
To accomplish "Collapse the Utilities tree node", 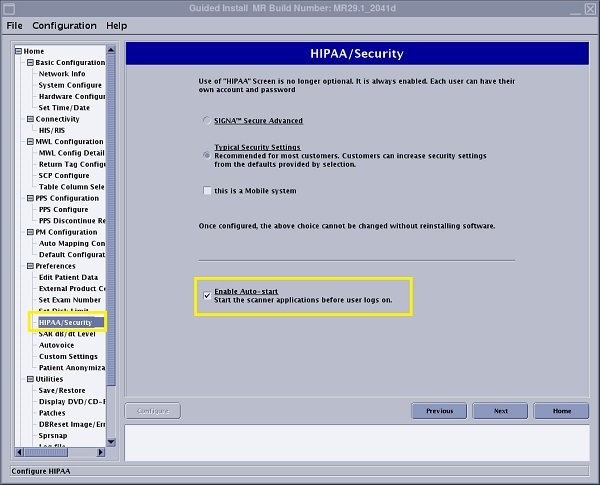I will click(x=31, y=379).
